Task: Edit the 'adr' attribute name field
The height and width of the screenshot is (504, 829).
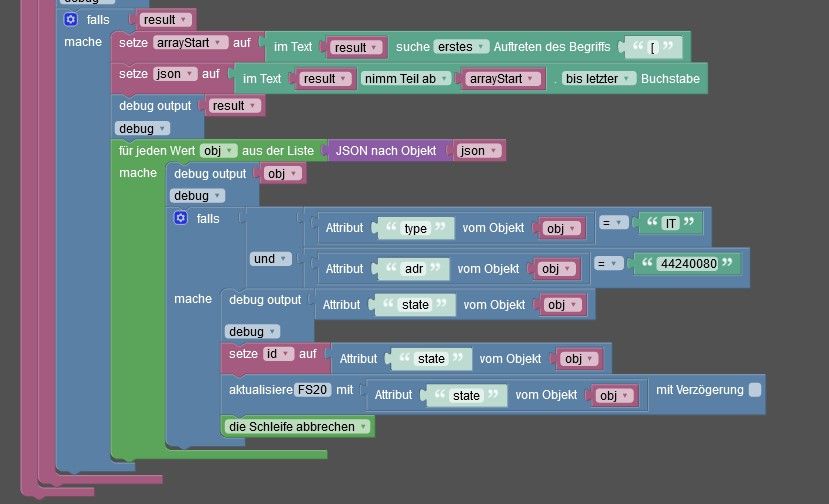Action: pyautogui.click(x=413, y=269)
